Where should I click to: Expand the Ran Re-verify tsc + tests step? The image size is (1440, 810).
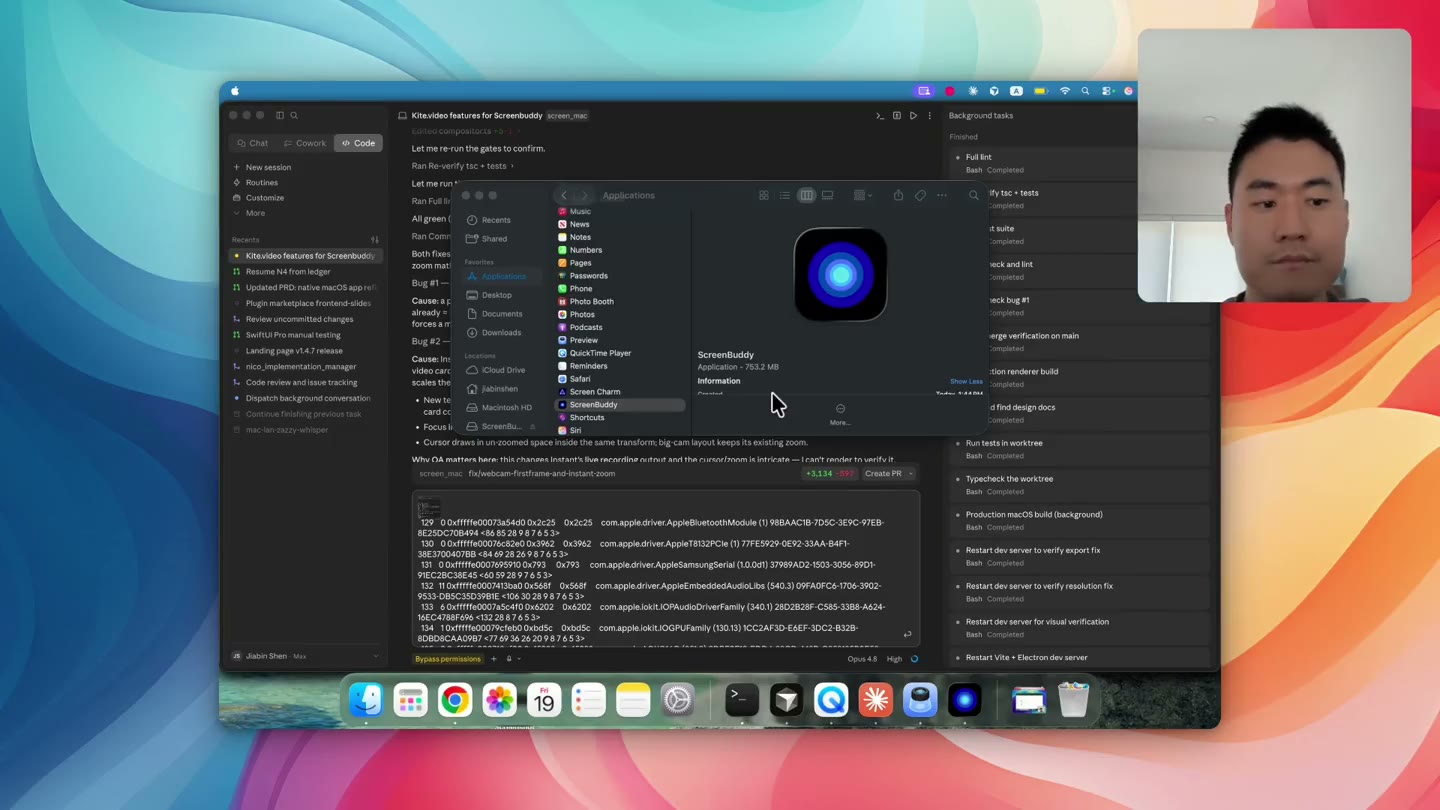pyautogui.click(x=463, y=166)
